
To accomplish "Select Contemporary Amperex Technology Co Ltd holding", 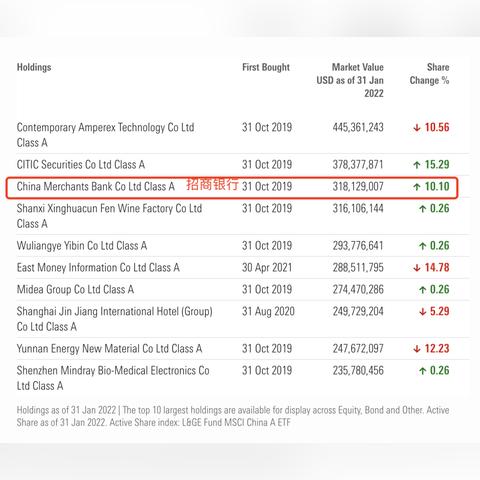I will click(105, 135).
